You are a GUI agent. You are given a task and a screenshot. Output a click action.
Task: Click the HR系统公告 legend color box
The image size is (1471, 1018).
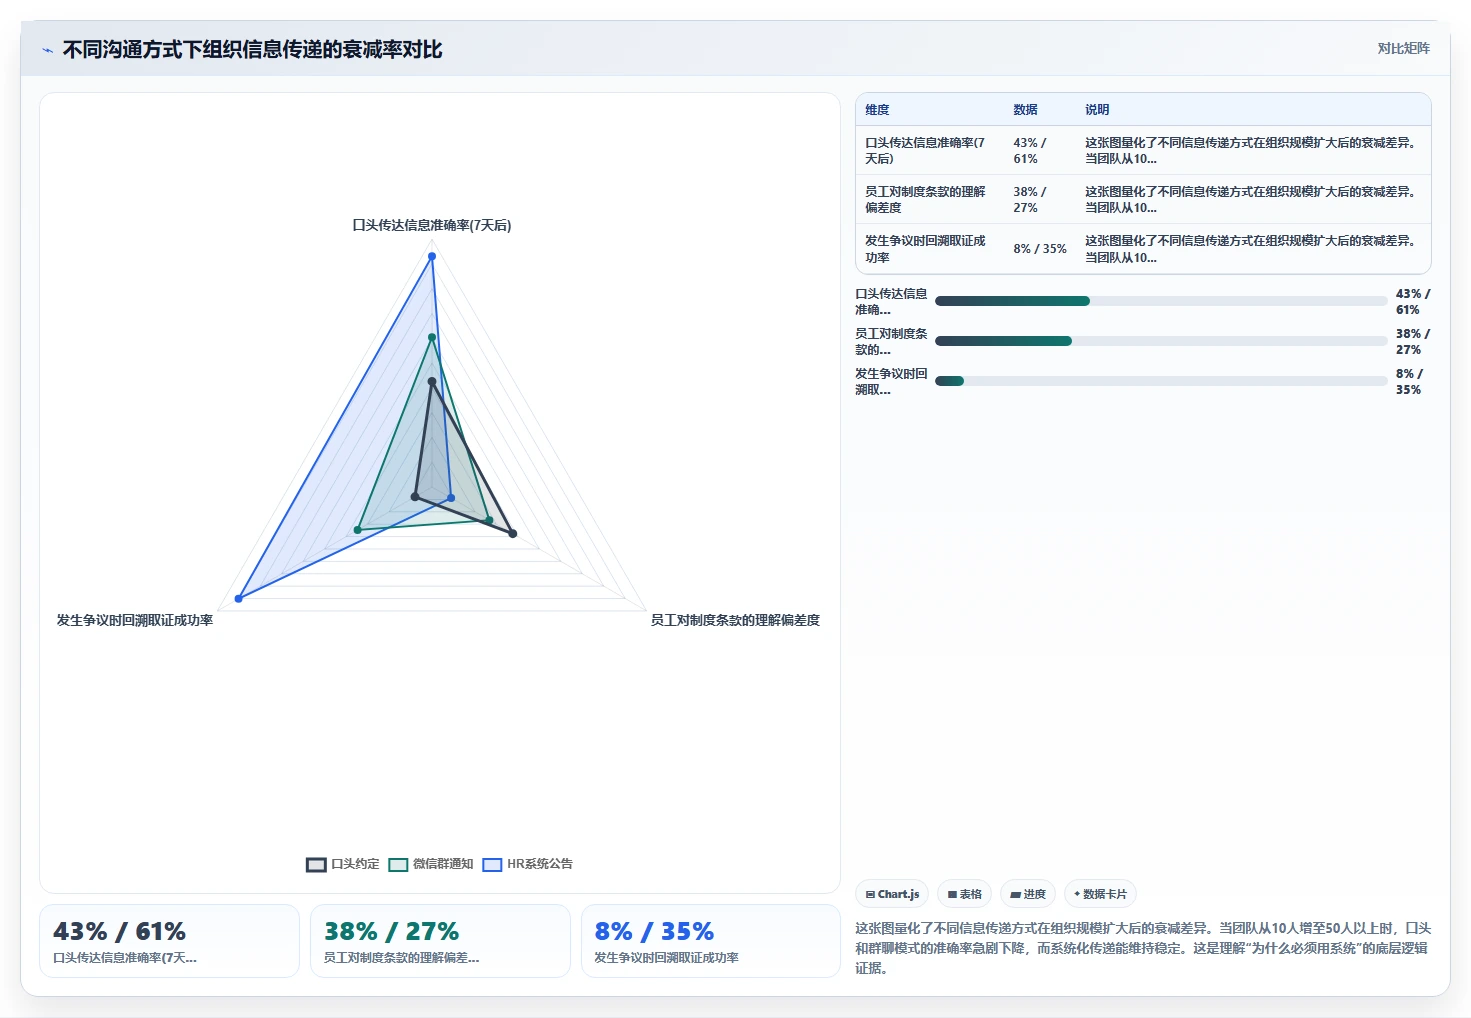point(492,865)
